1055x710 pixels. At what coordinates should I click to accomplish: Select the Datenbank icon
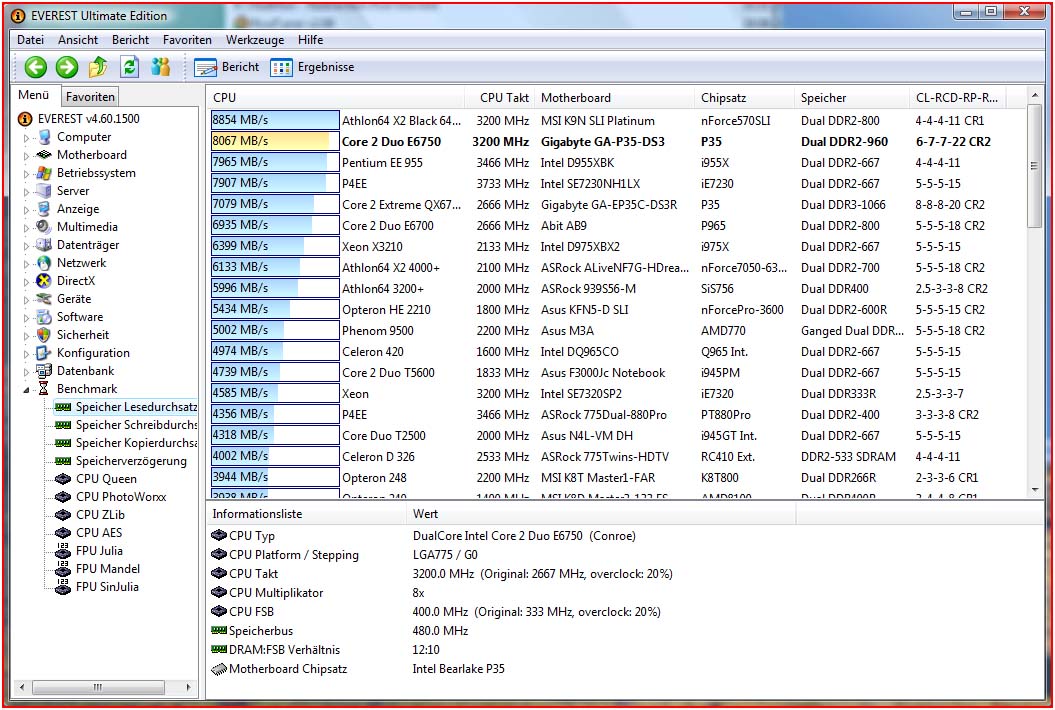pyautogui.click(x=44, y=371)
